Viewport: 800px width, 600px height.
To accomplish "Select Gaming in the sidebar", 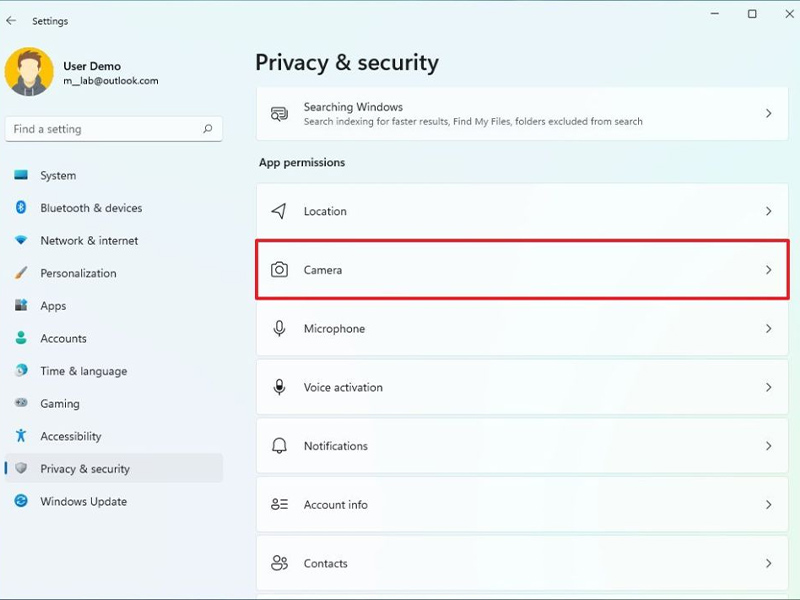I will tap(114, 404).
